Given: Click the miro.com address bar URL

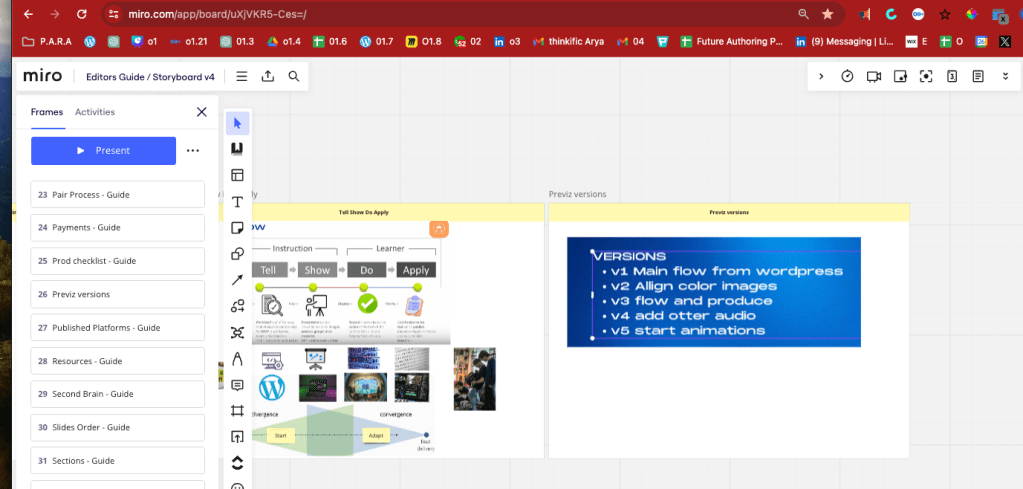Looking at the screenshot, I should [x=217, y=14].
